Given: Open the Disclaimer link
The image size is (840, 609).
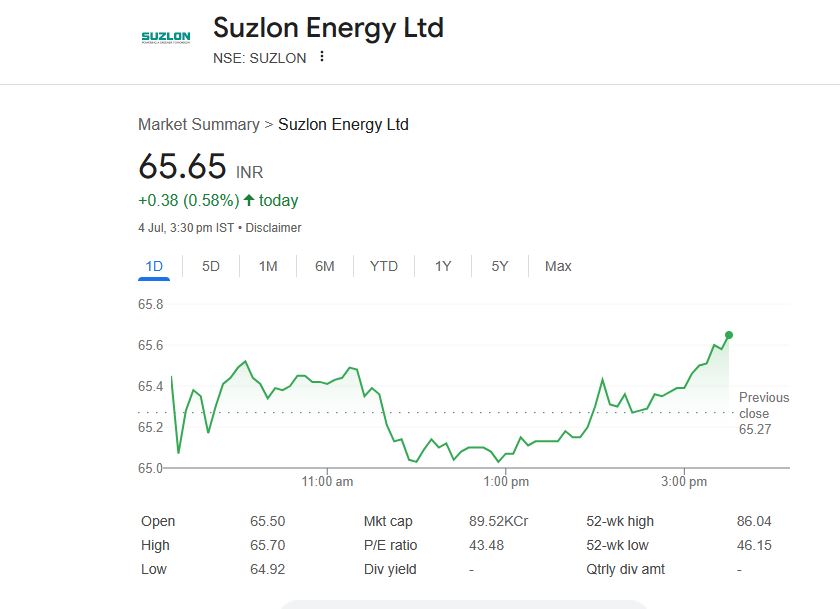Looking at the screenshot, I should [x=273, y=228].
